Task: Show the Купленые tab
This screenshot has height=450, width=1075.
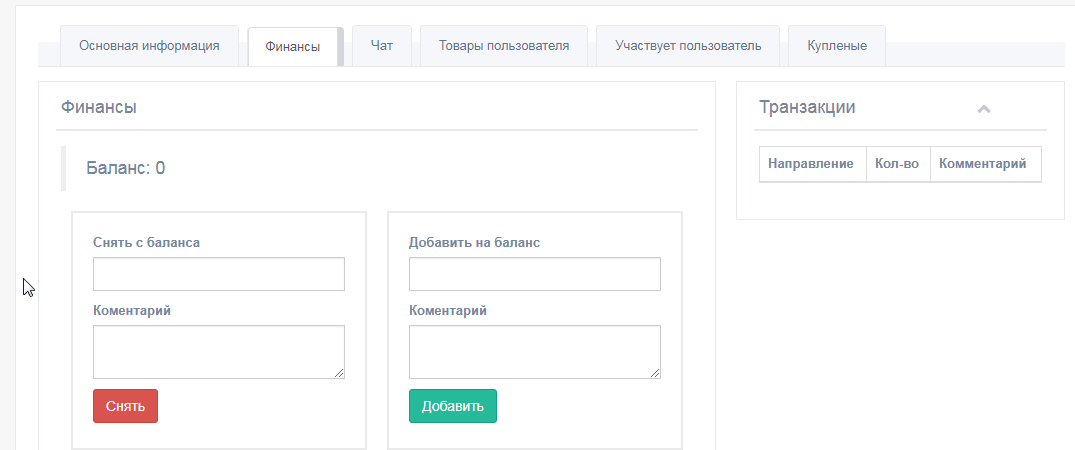Action: pos(837,46)
